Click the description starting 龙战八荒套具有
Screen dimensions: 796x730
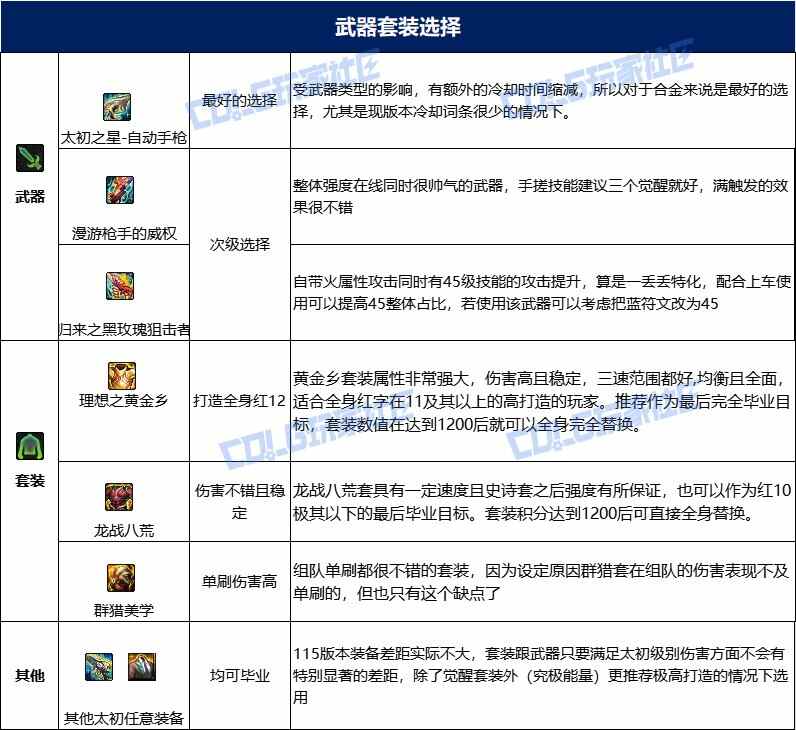pyautogui.click(x=542, y=502)
